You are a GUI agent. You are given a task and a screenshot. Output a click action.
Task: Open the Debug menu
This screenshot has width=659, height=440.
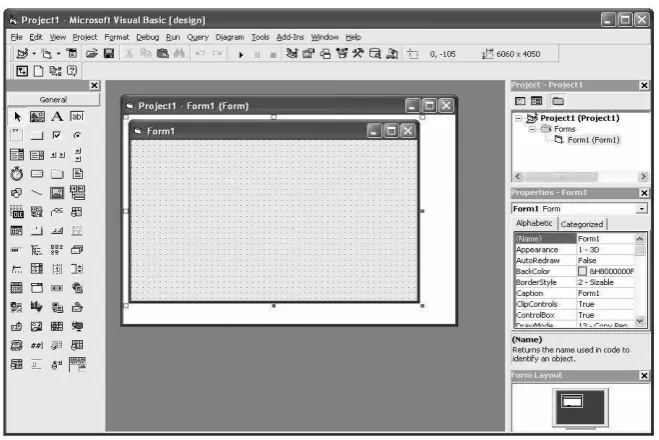(x=148, y=37)
